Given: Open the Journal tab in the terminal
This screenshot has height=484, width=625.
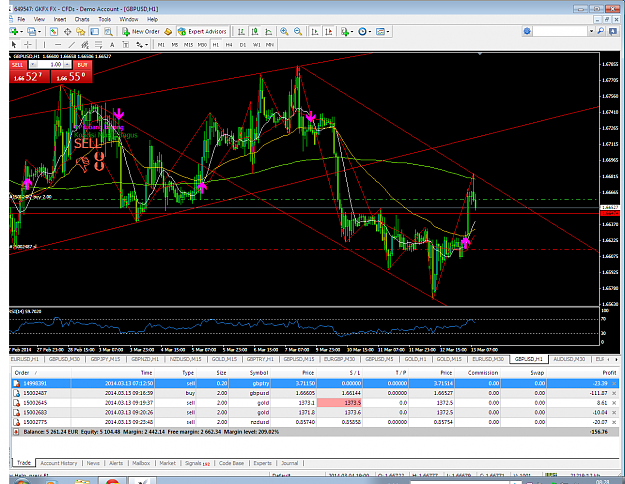Looking at the screenshot, I should click(289, 463).
